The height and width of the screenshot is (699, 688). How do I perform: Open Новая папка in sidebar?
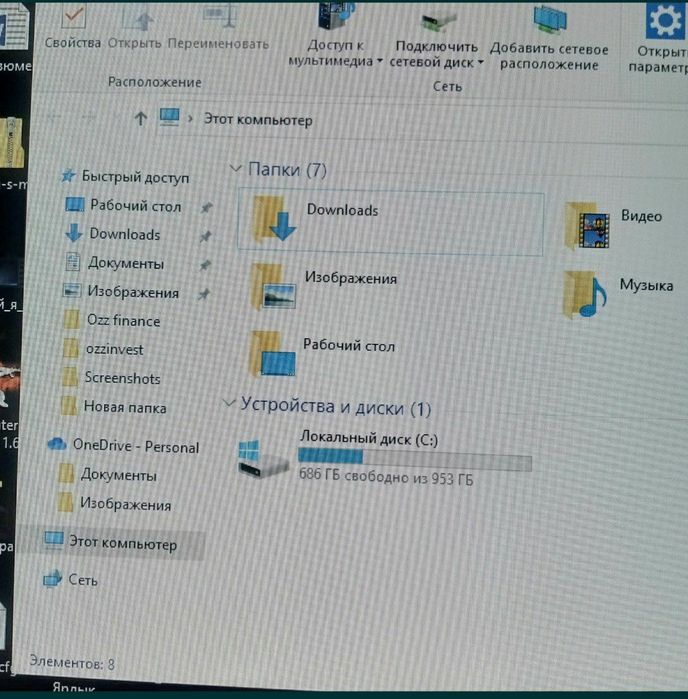[x=124, y=407]
